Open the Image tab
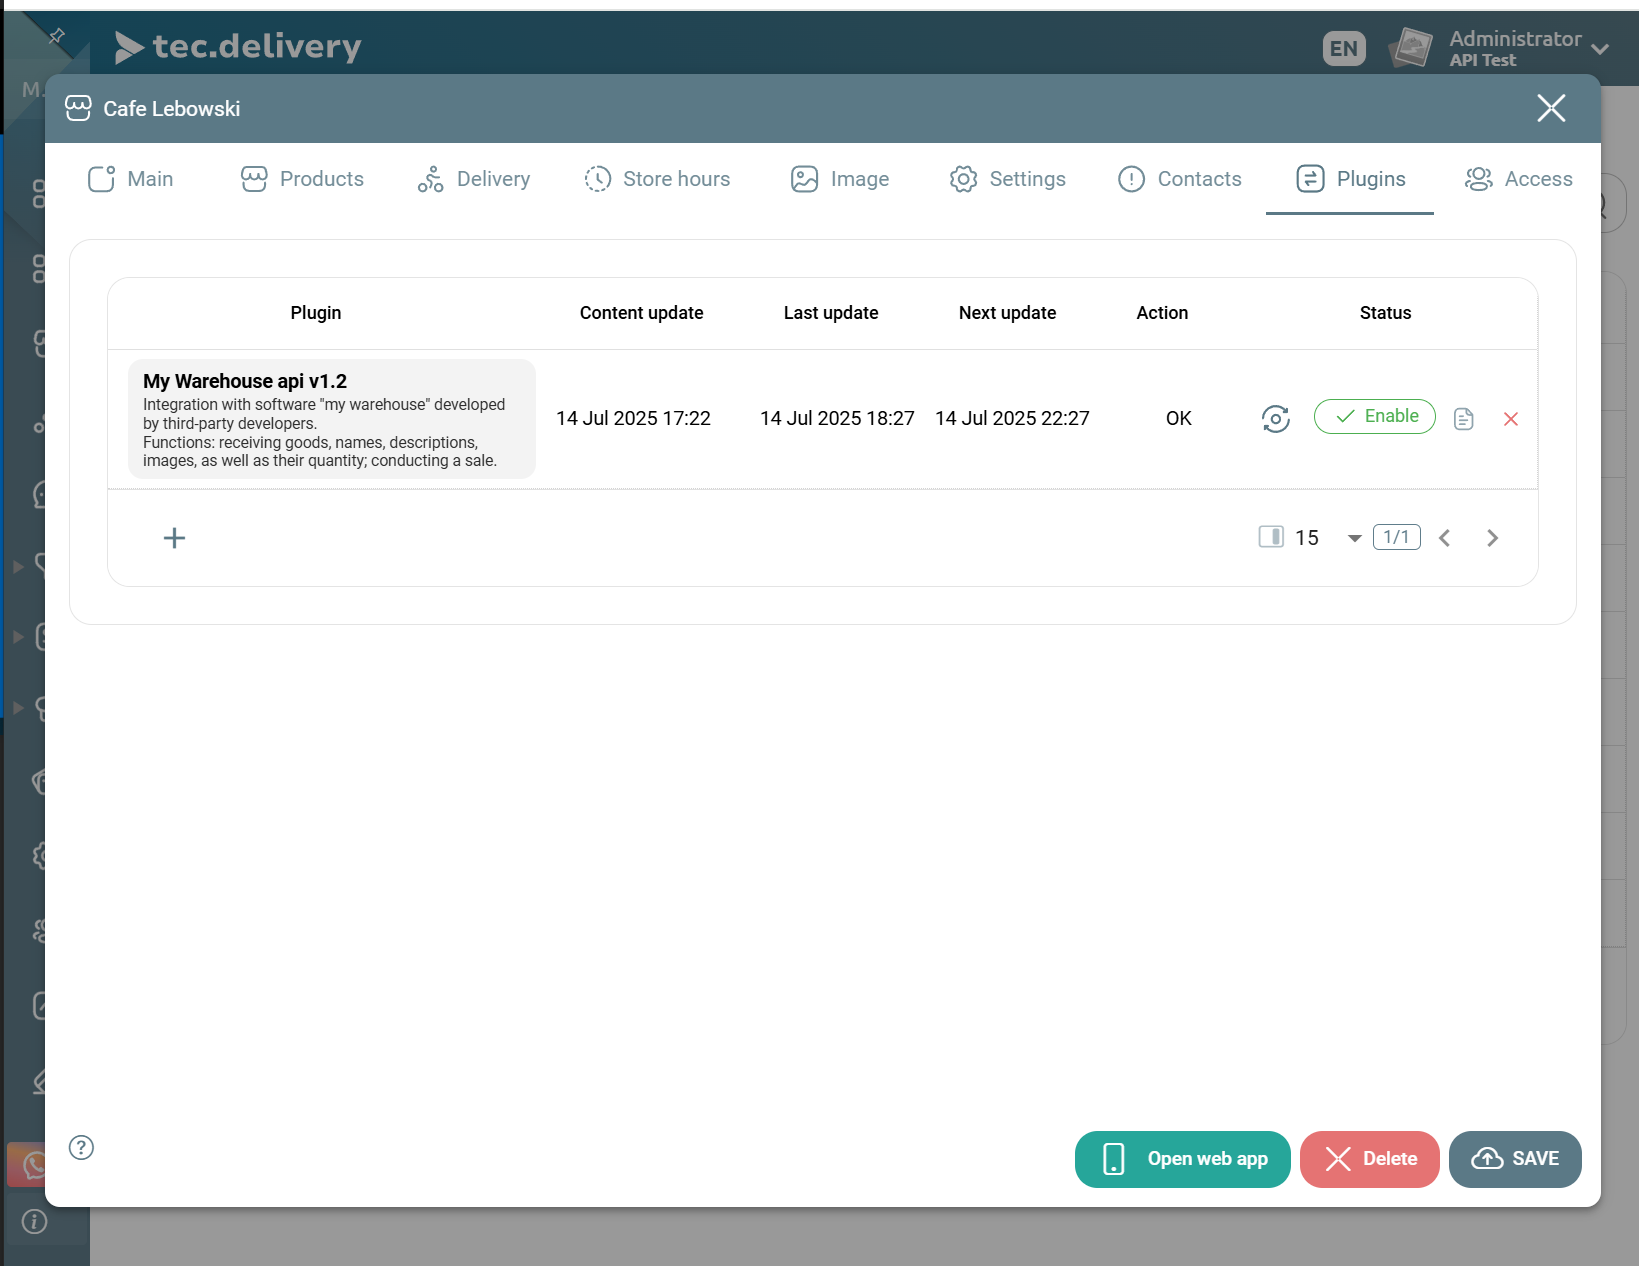This screenshot has width=1639, height=1266. coord(840,179)
